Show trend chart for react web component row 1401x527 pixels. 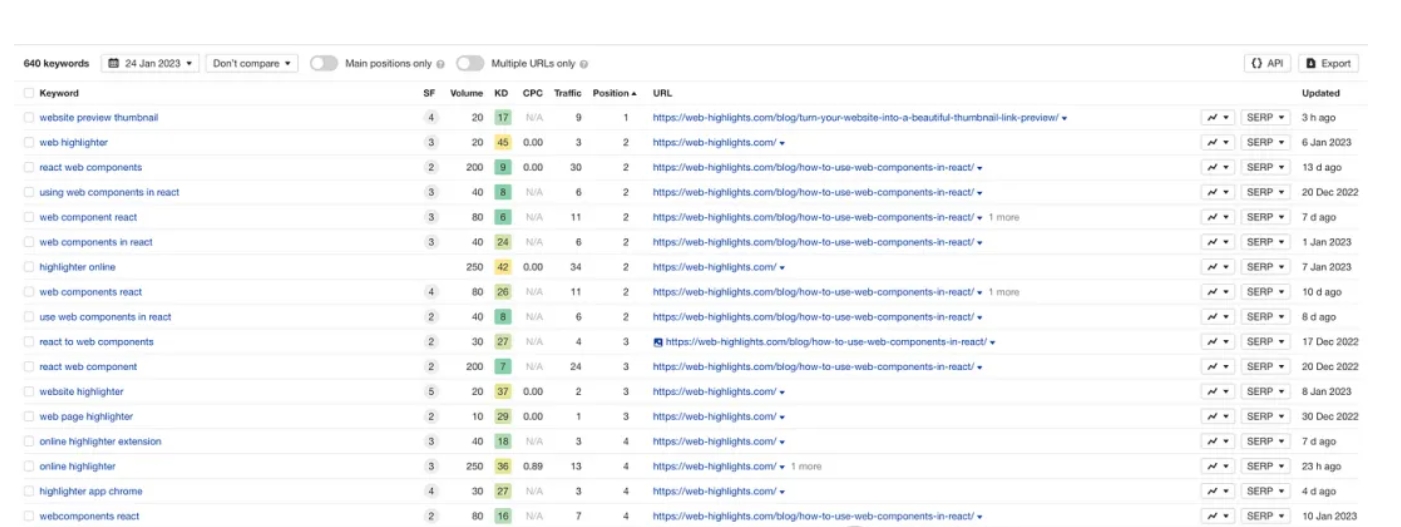1217,367
